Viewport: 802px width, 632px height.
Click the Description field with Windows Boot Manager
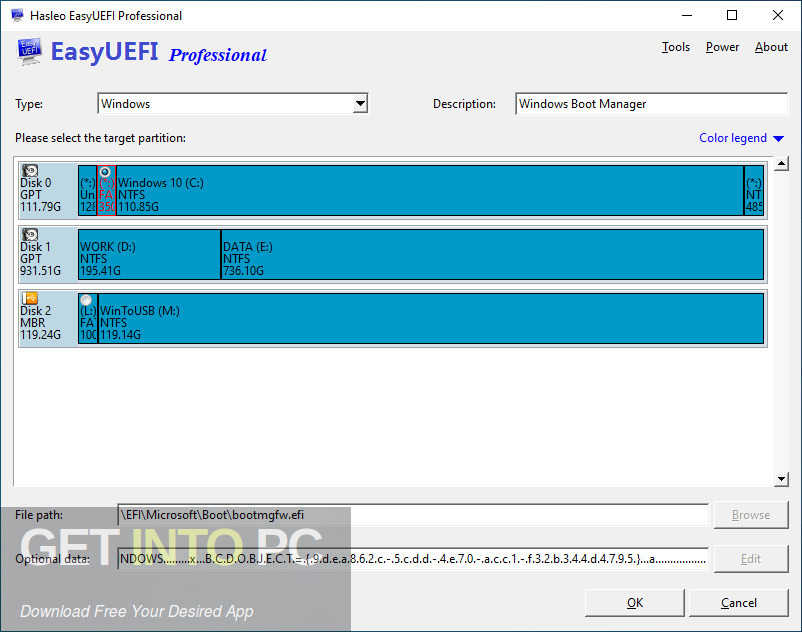(x=652, y=104)
